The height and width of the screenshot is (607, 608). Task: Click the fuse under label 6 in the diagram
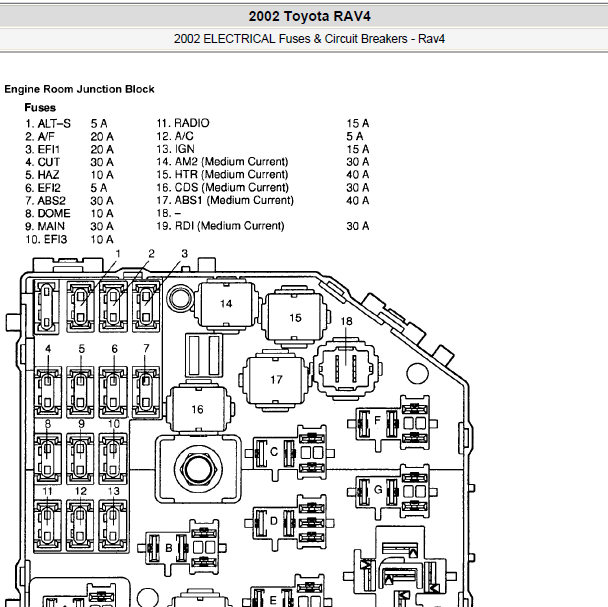(113, 392)
